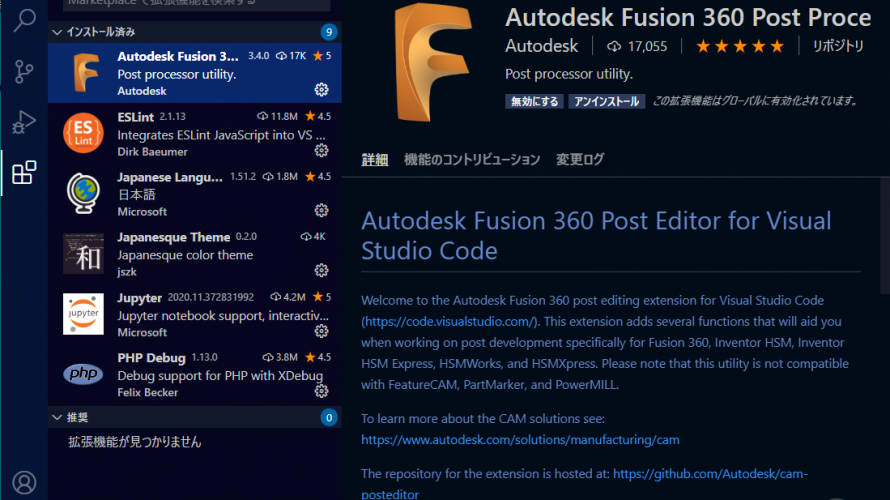Select the Japanese Language Pack extension name
Viewport: 890px width, 500px height.
[x=170, y=177]
